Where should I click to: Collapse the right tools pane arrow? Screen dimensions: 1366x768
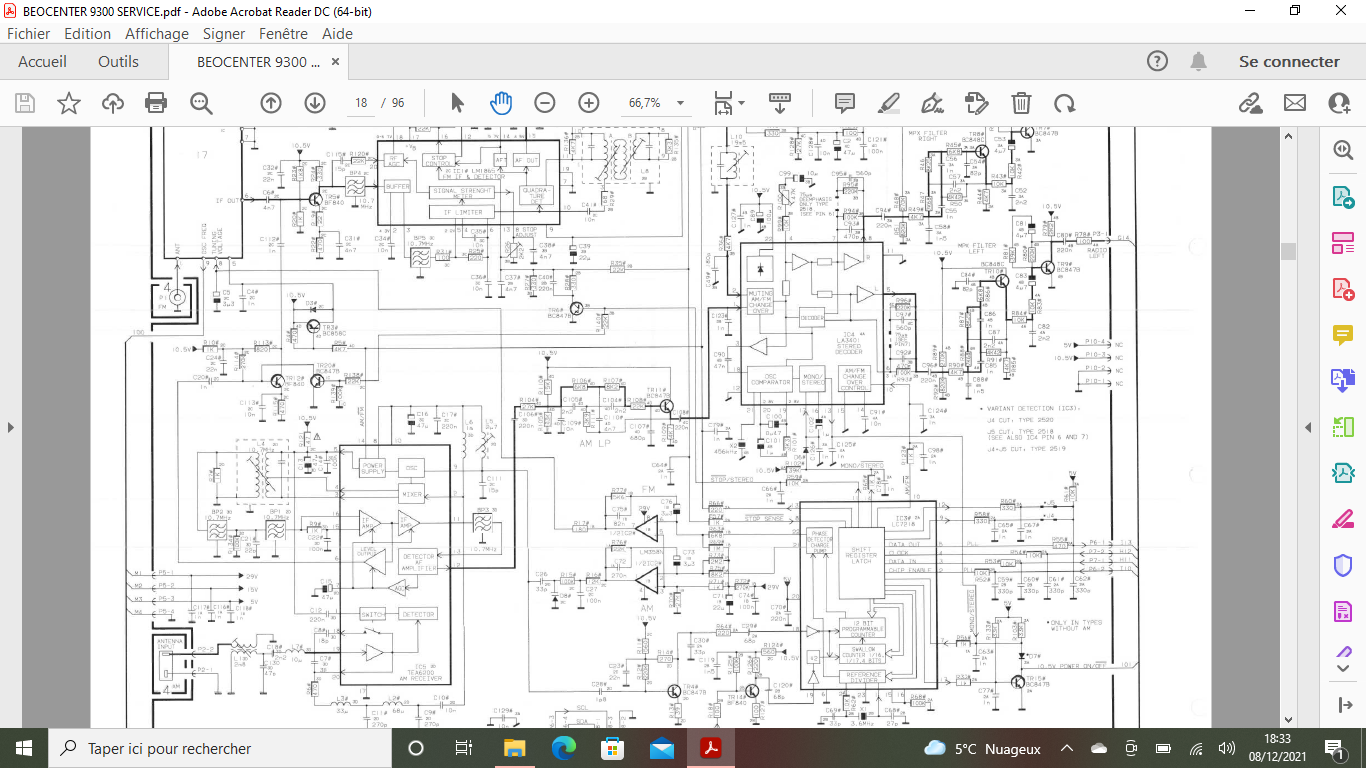point(1308,427)
